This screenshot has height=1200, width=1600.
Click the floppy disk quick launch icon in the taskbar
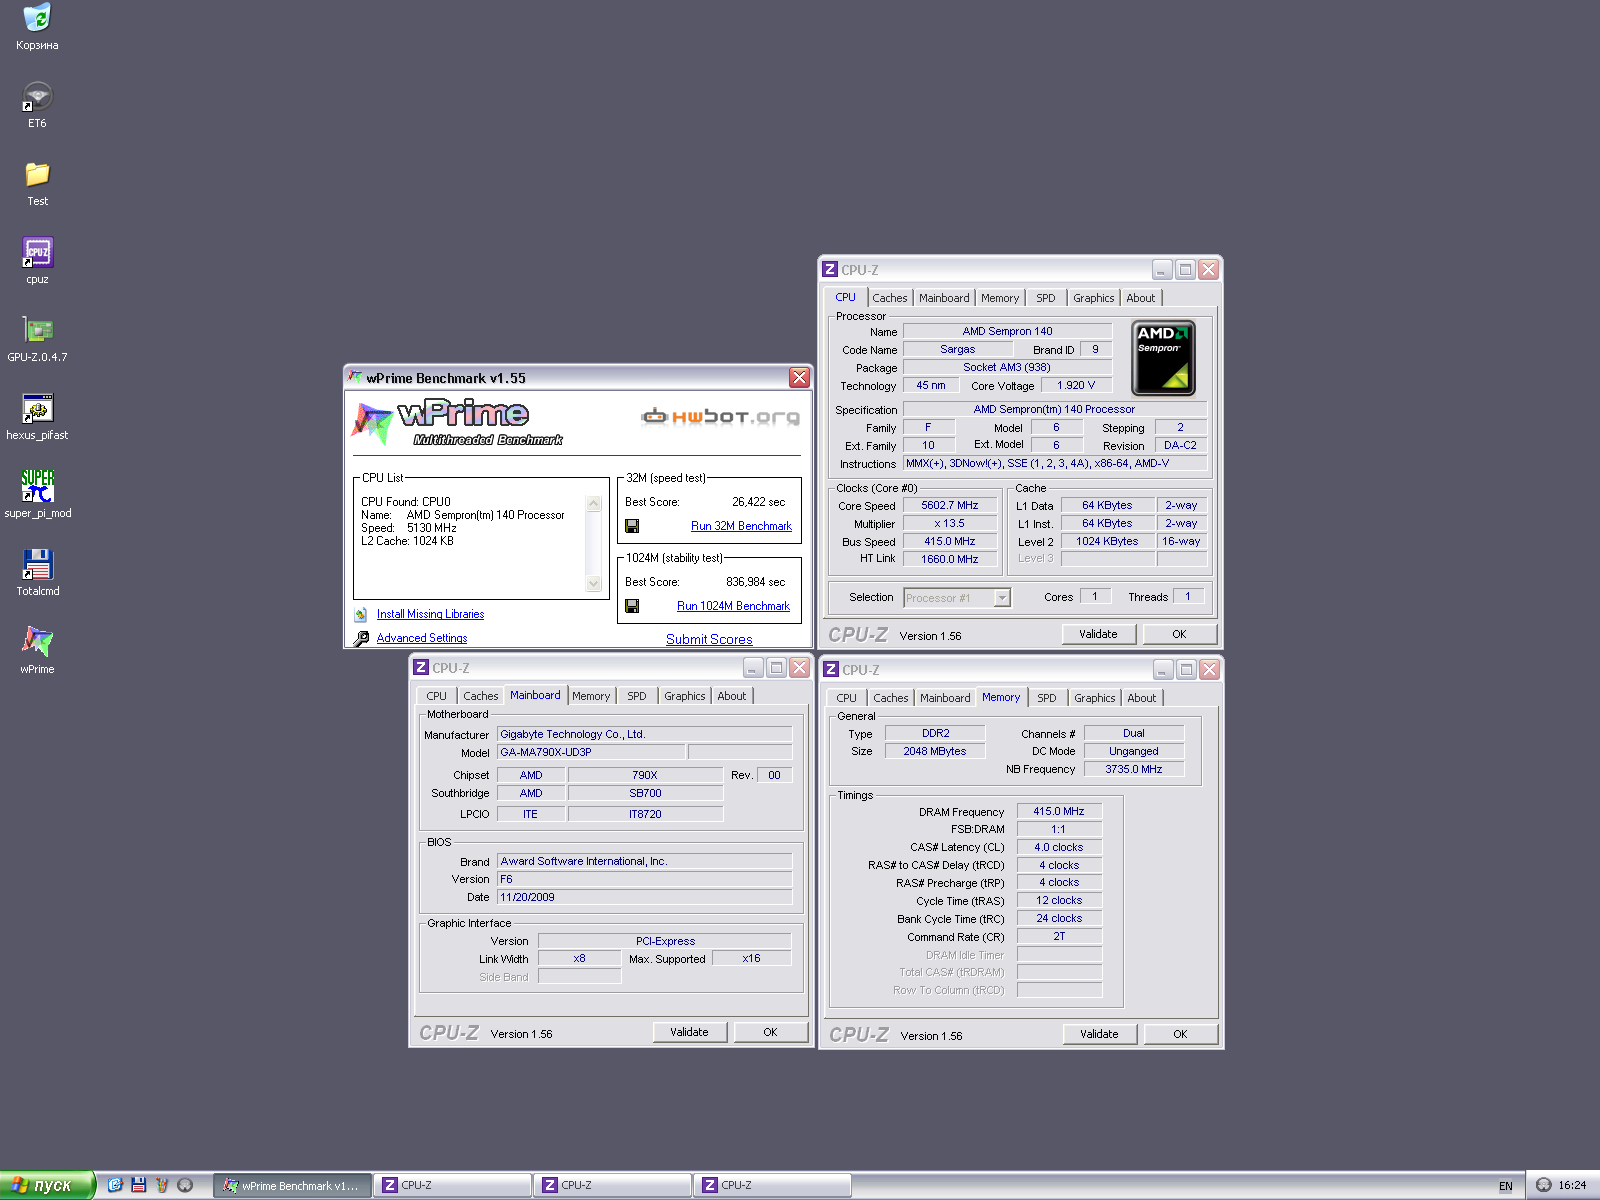[x=139, y=1185]
